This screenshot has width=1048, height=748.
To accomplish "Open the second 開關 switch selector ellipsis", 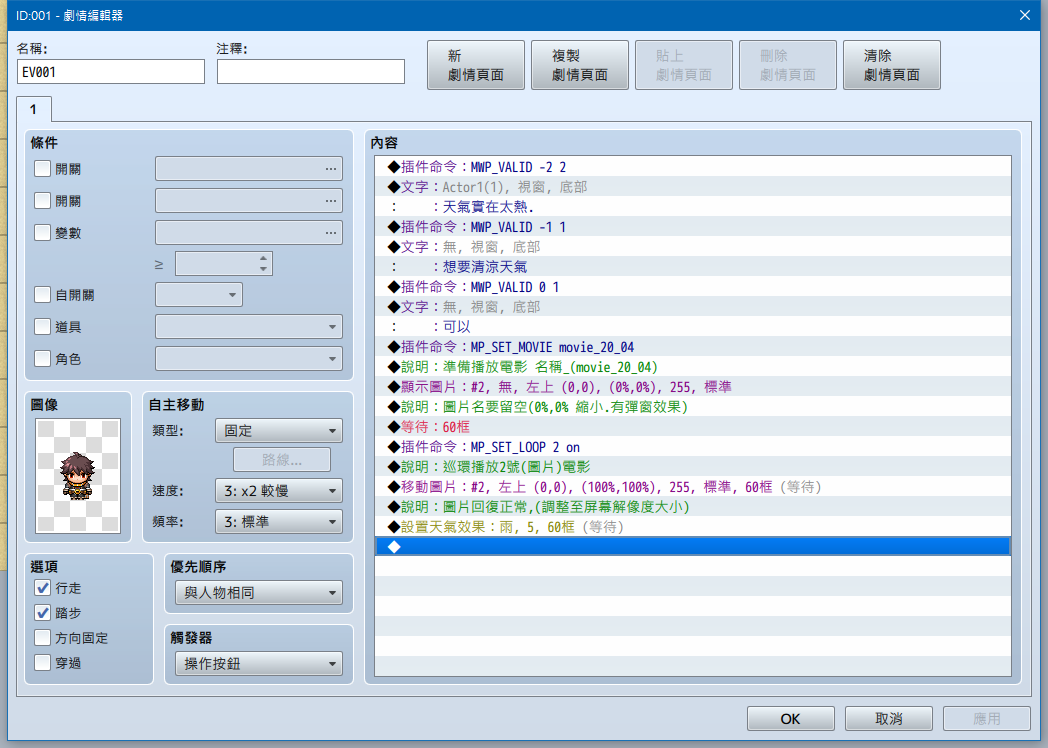I will click(x=331, y=201).
